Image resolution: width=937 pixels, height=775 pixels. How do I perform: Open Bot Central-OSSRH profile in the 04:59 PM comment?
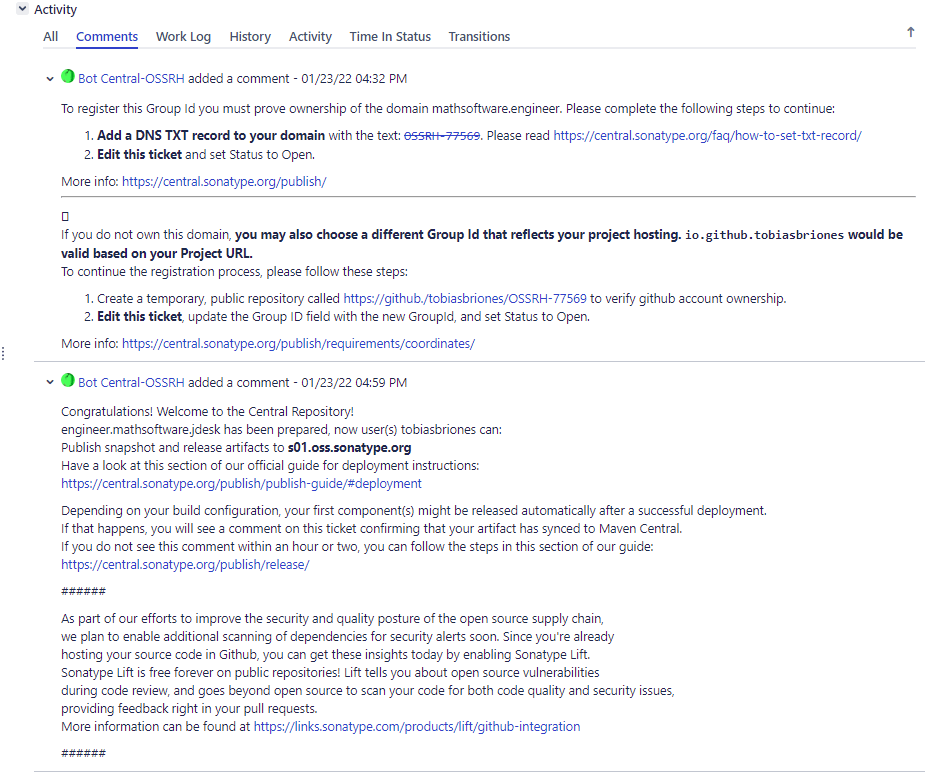[131, 382]
